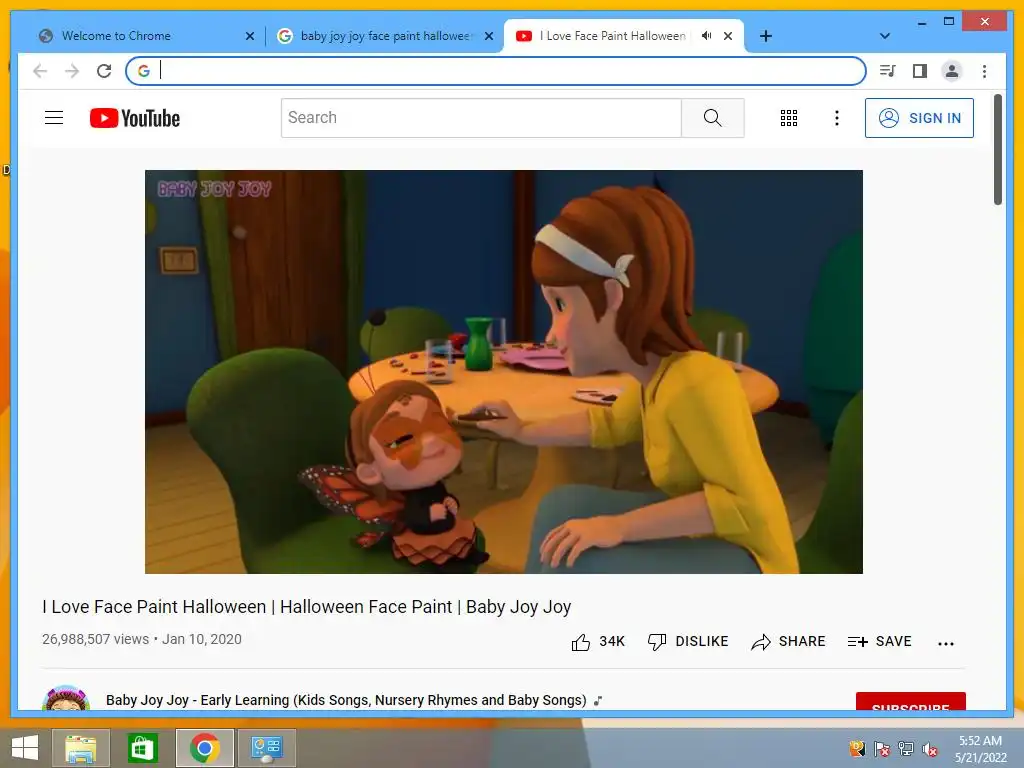This screenshot has width=1024, height=768.
Task: Open the more actions ellipsis under video
Action: (x=946, y=643)
